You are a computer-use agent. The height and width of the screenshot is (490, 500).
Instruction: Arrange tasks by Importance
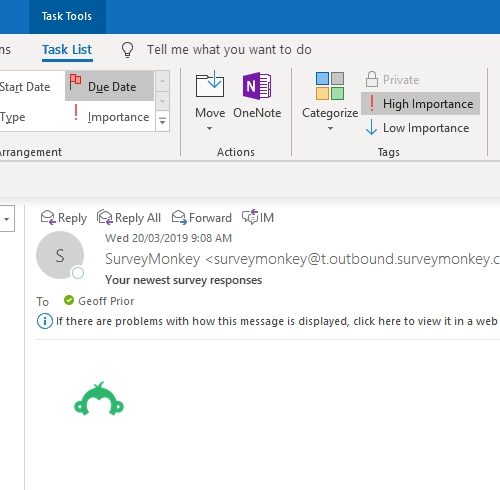point(110,116)
